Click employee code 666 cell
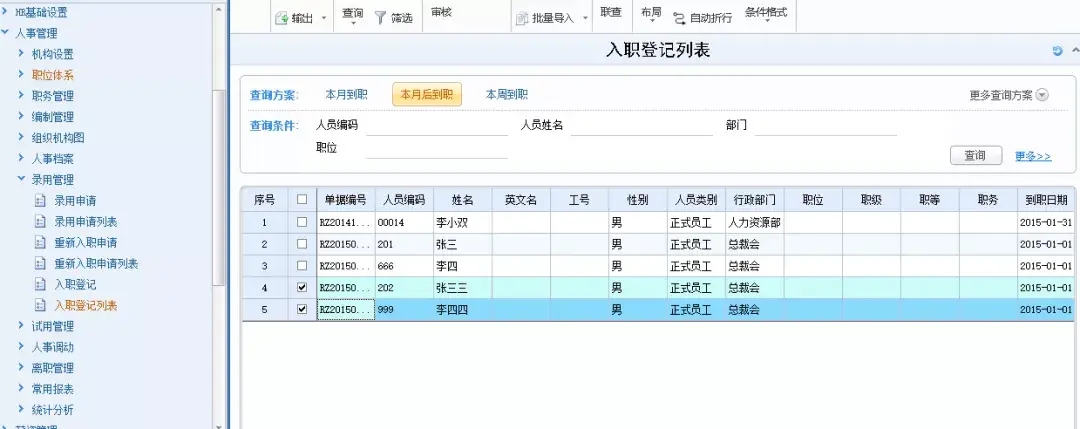This screenshot has width=1080, height=429. click(x=404, y=266)
